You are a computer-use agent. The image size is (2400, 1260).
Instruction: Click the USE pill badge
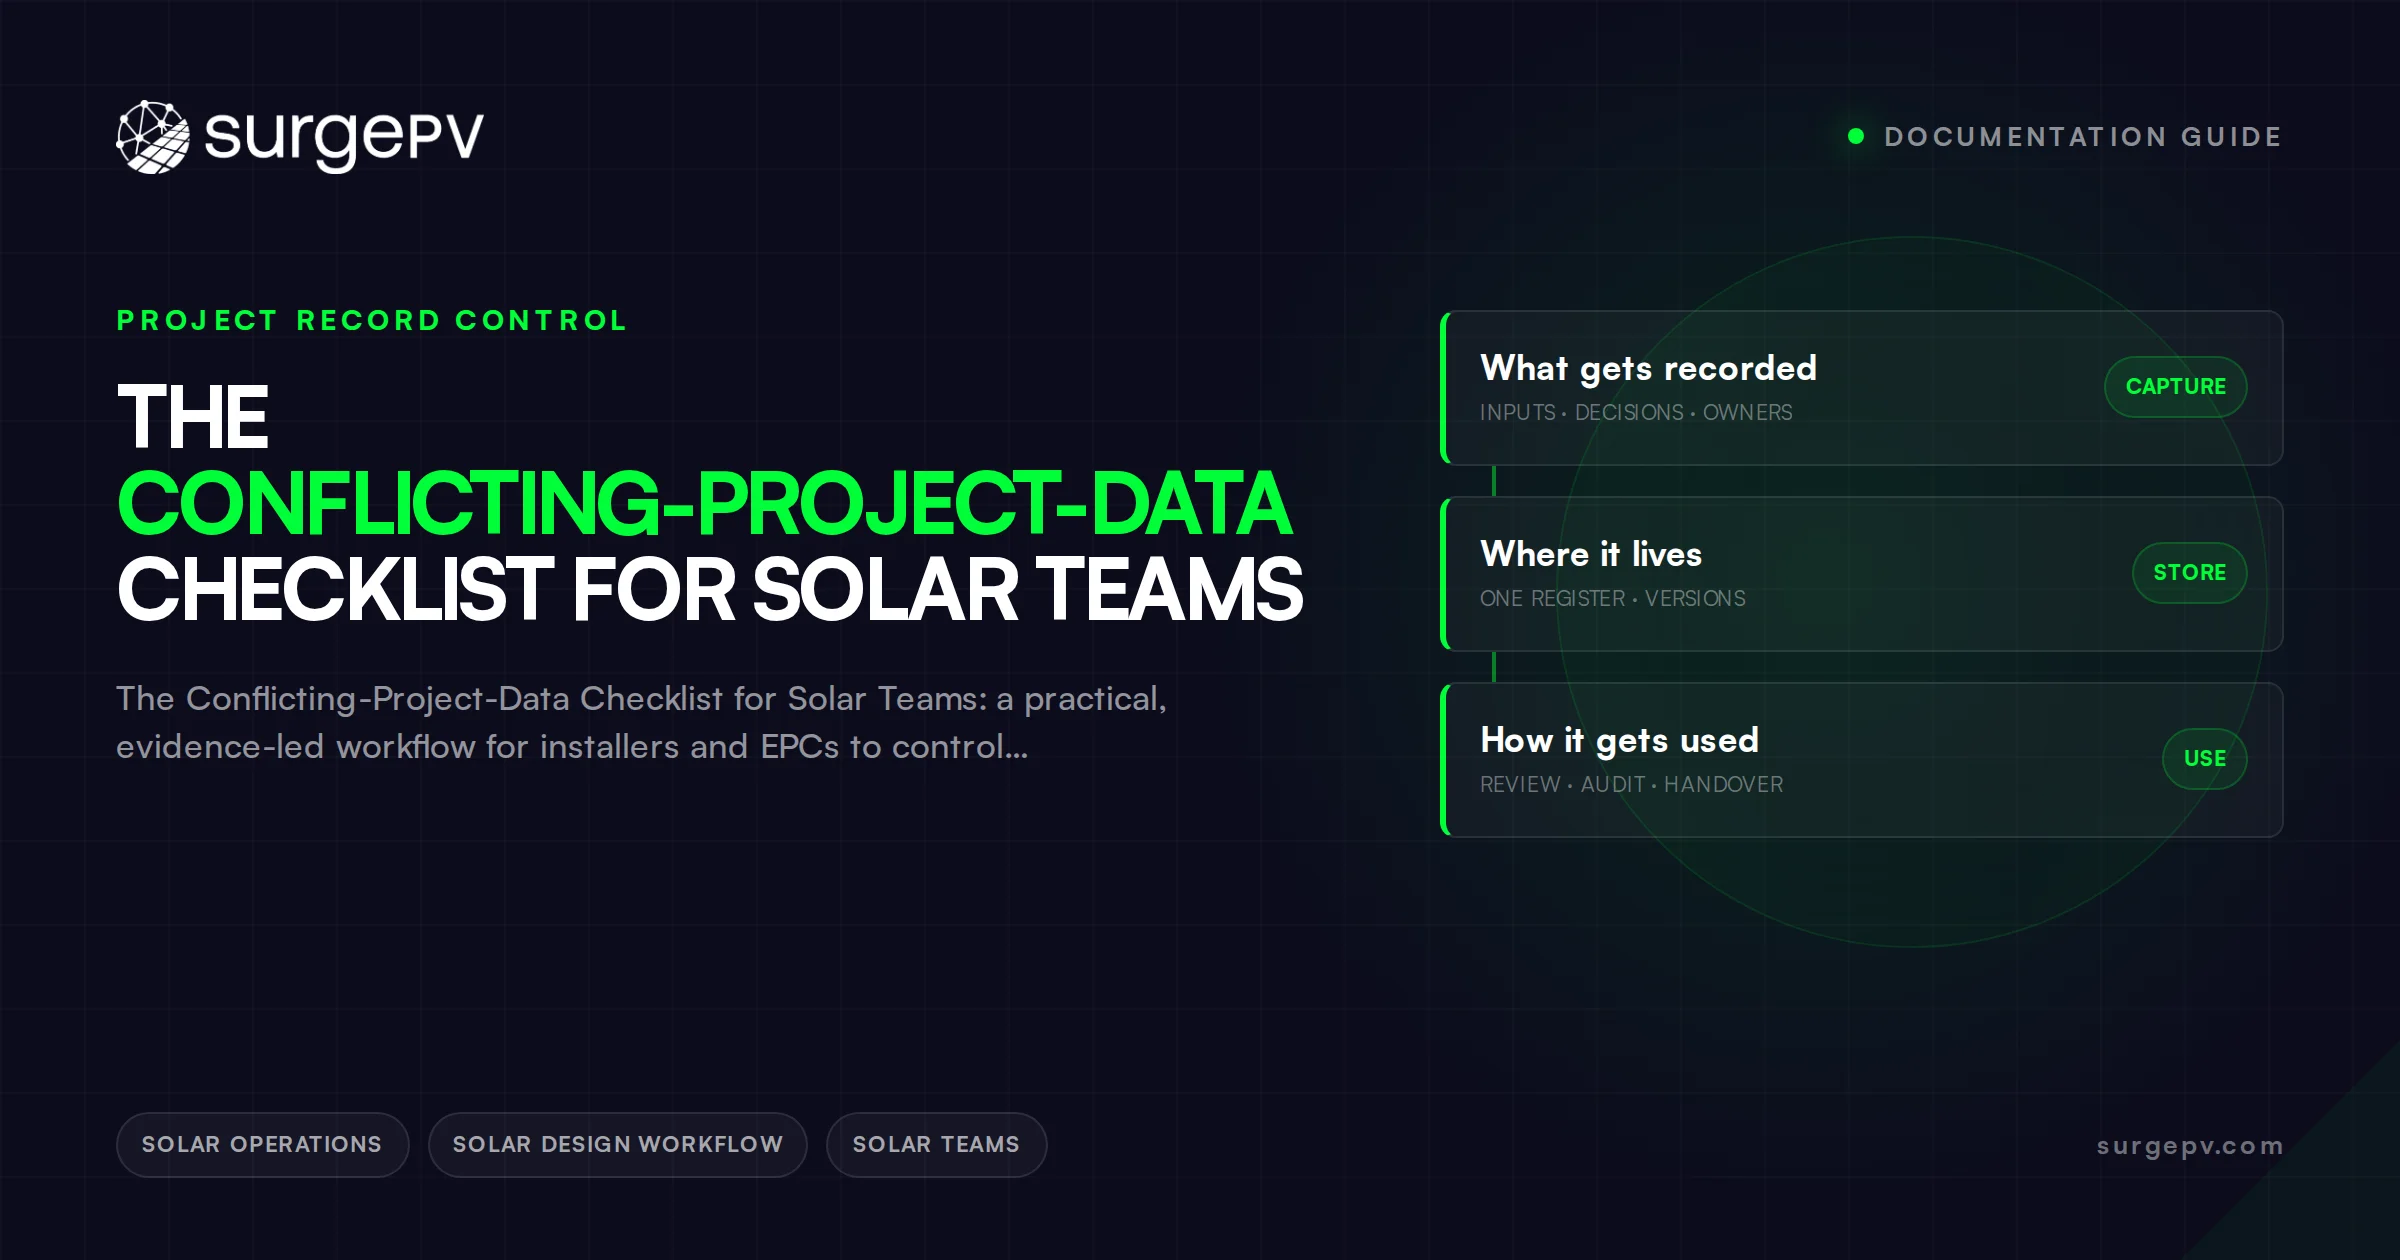tap(2205, 759)
